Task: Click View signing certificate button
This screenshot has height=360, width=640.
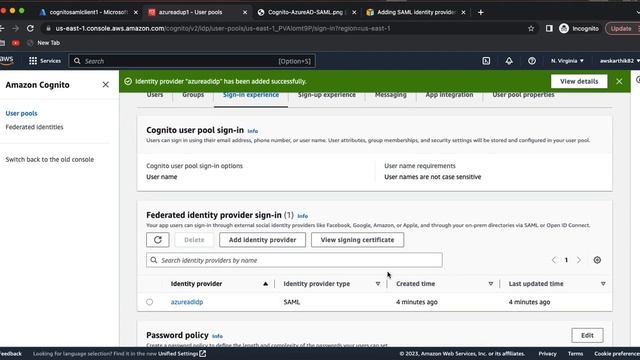Action: (x=357, y=240)
